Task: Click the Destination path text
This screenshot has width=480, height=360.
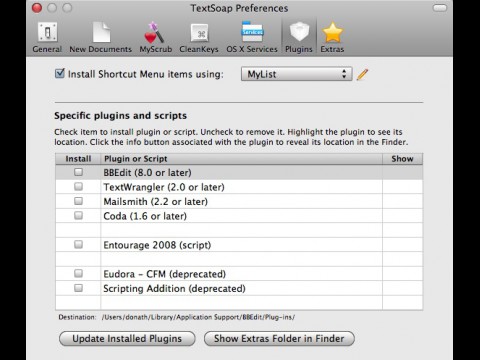Action: [198, 317]
